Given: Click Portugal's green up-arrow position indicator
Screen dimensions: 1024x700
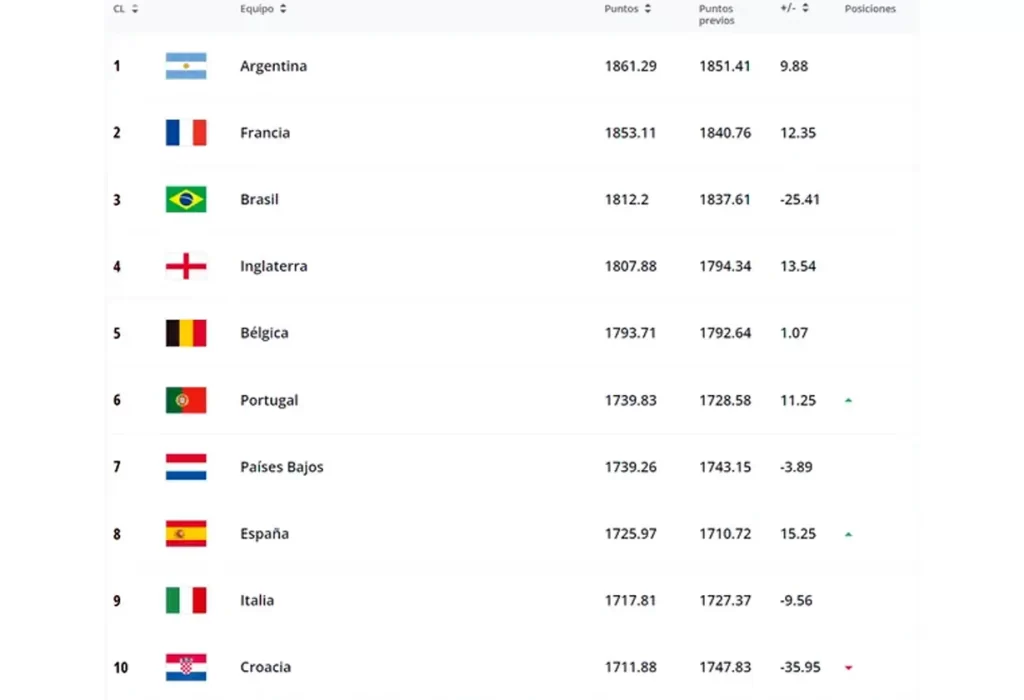Looking at the screenshot, I should coord(848,400).
